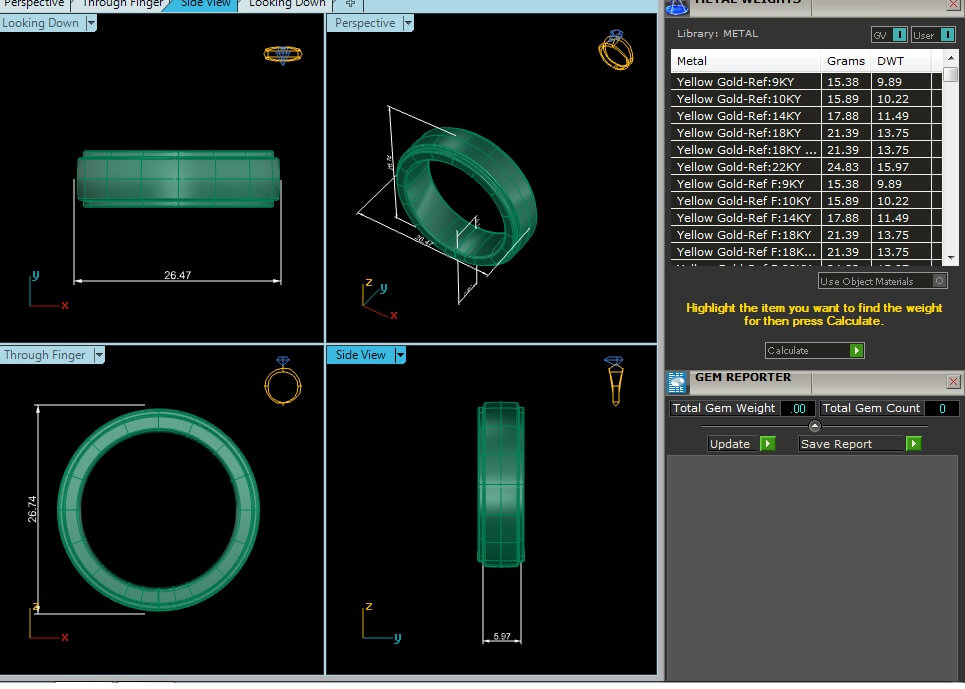Viewport: 965px width, 689px height.
Task: Select the Side View tab
Action: (x=205, y=4)
